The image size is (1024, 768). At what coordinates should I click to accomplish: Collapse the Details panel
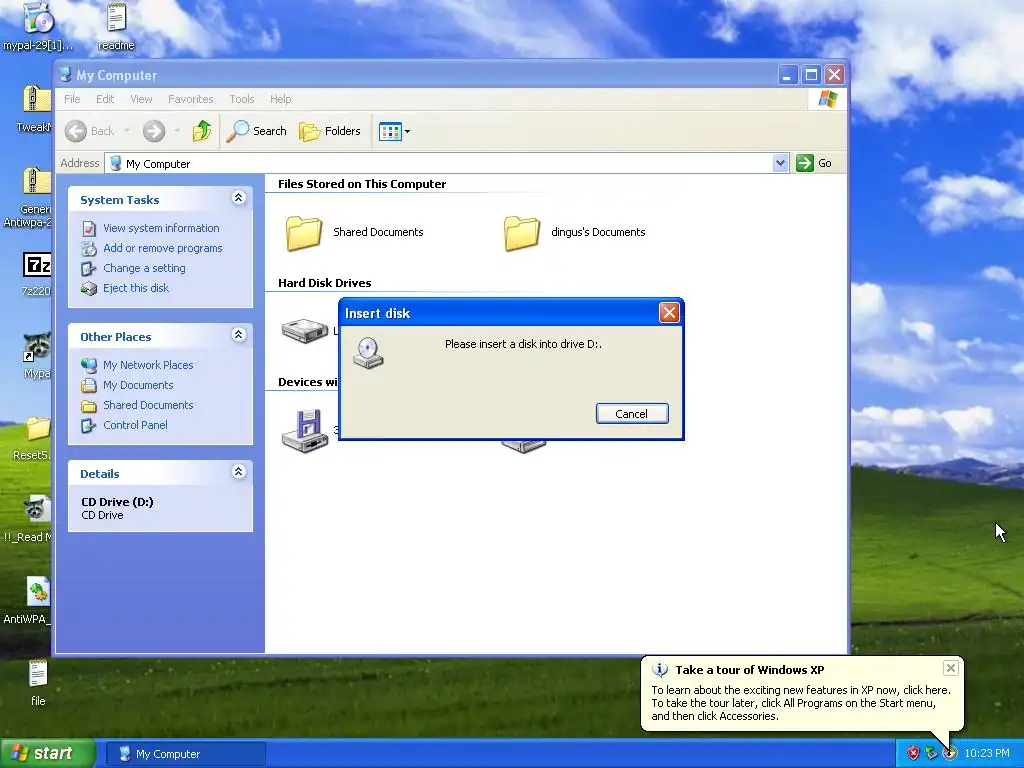tap(239, 472)
